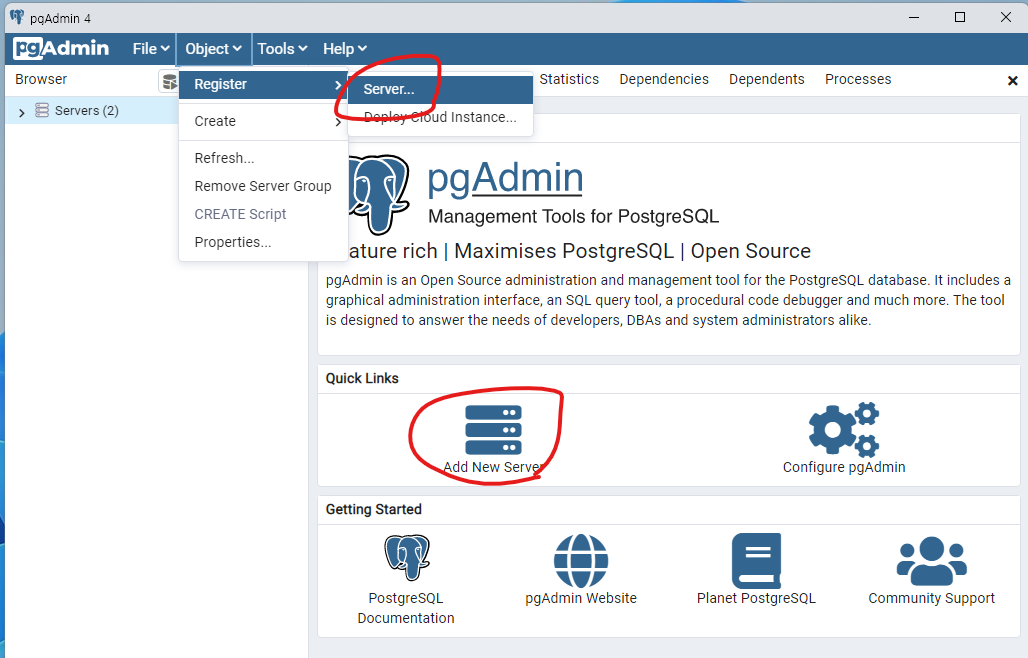
Task: Open the Create submenu entry
Action: point(263,121)
